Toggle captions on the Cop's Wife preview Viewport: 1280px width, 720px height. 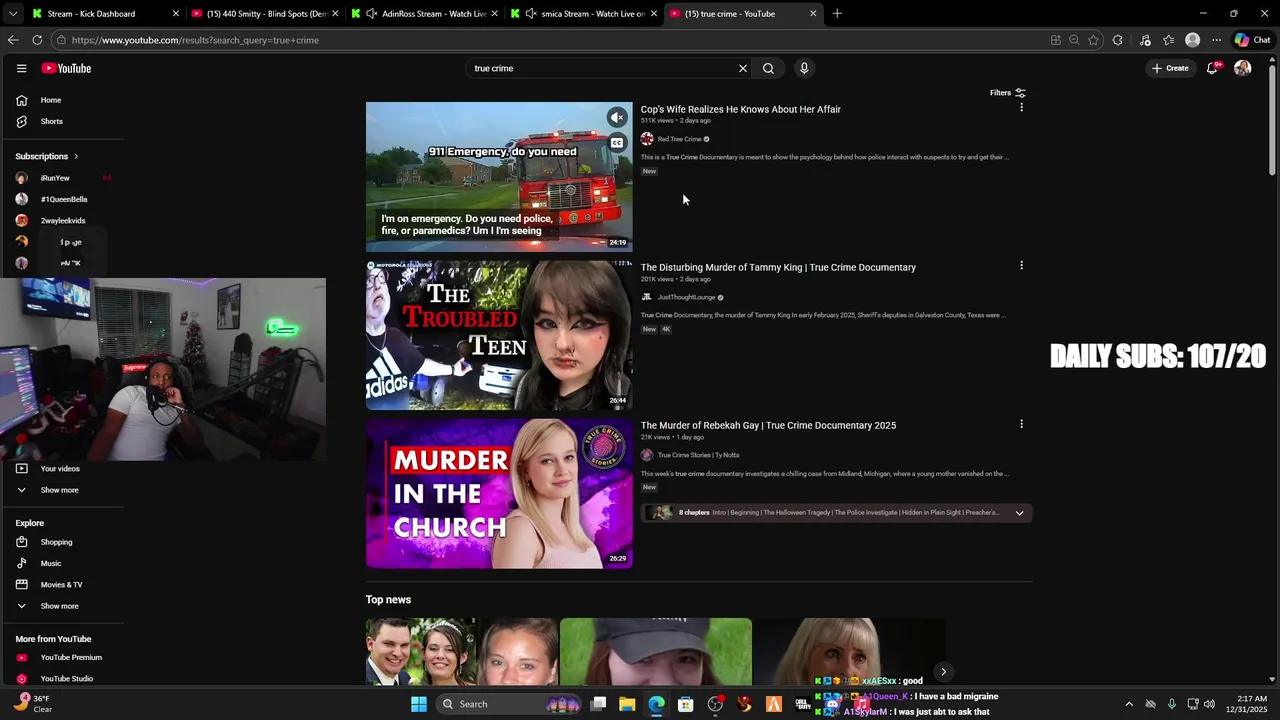[x=617, y=143]
